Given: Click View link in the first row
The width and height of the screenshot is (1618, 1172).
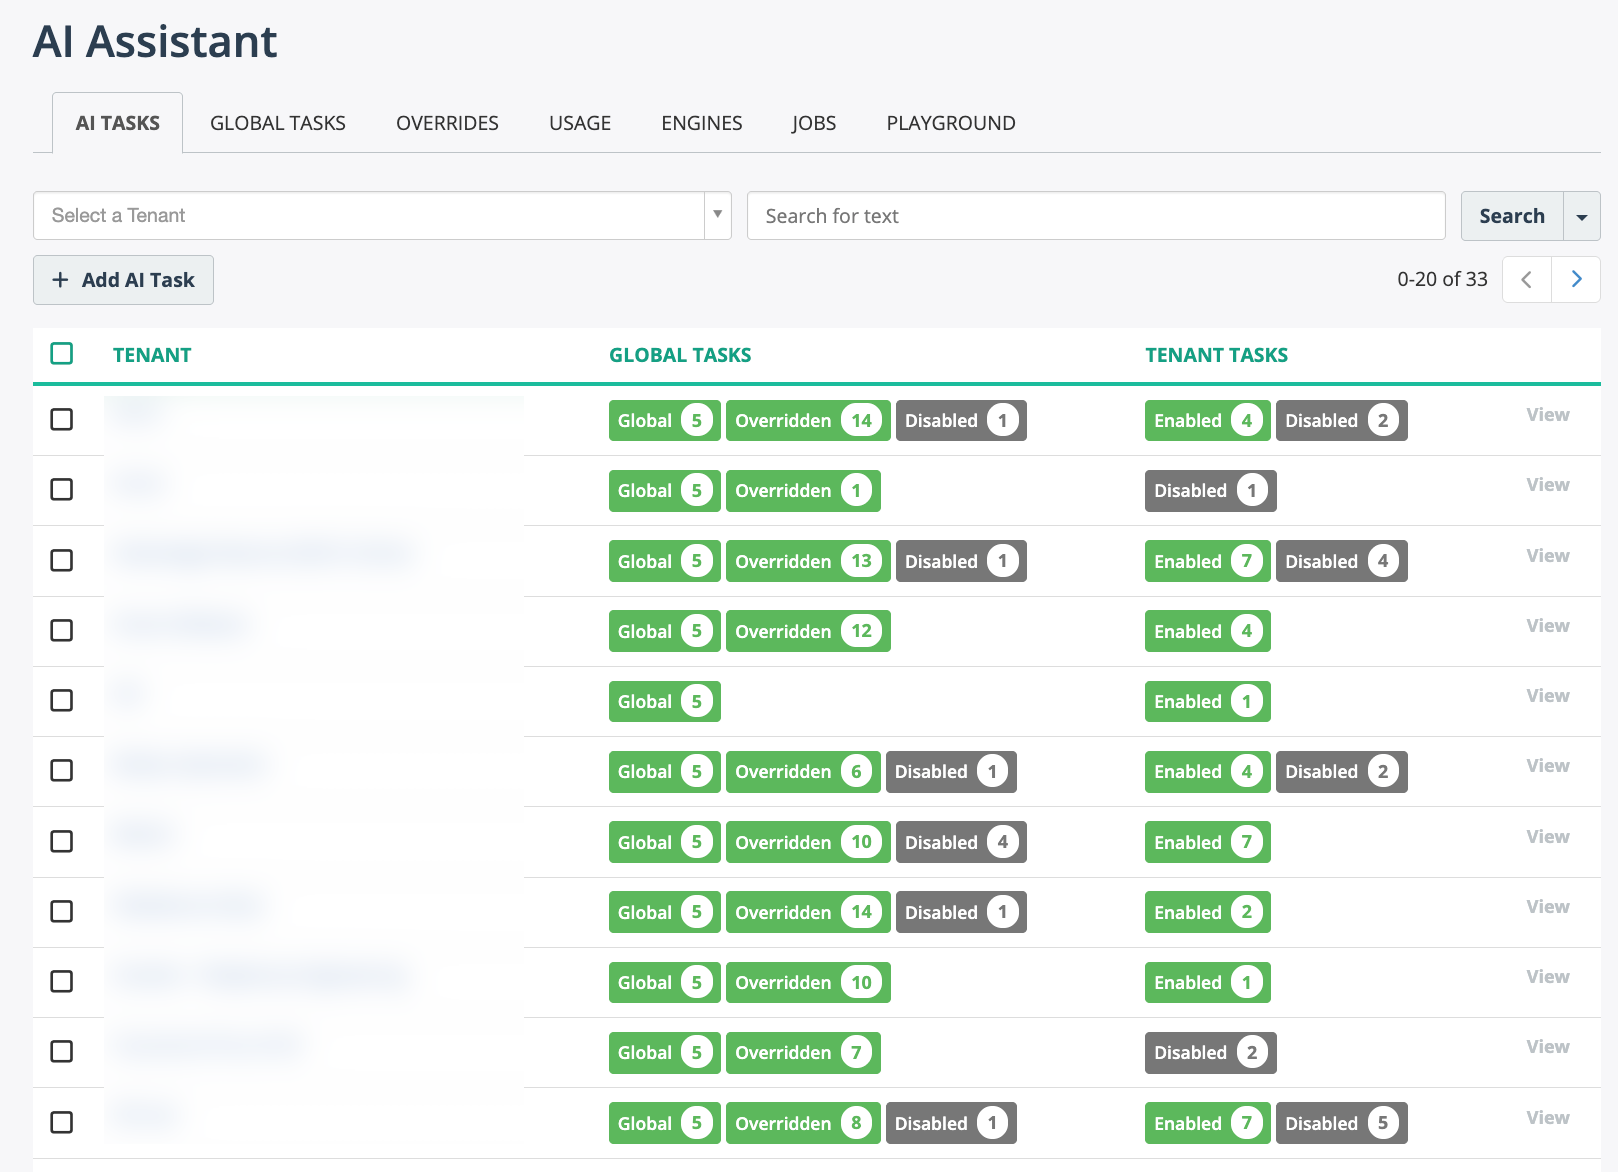Looking at the screenshot, I should point(1547,415).
